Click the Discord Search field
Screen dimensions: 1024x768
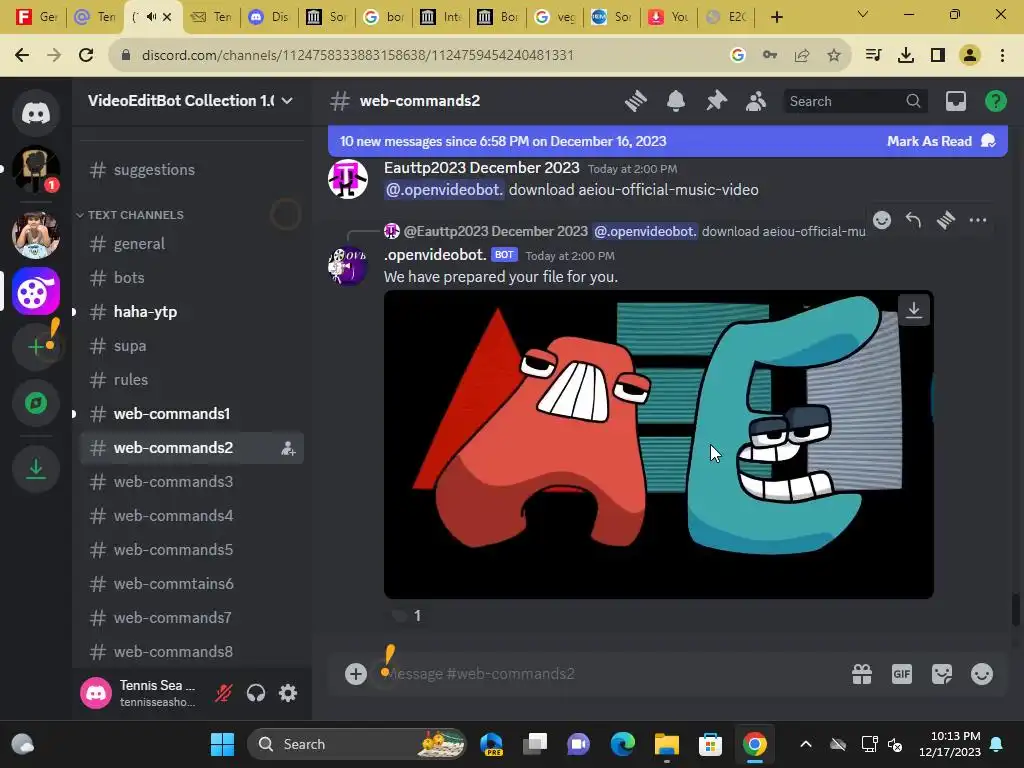855,101
